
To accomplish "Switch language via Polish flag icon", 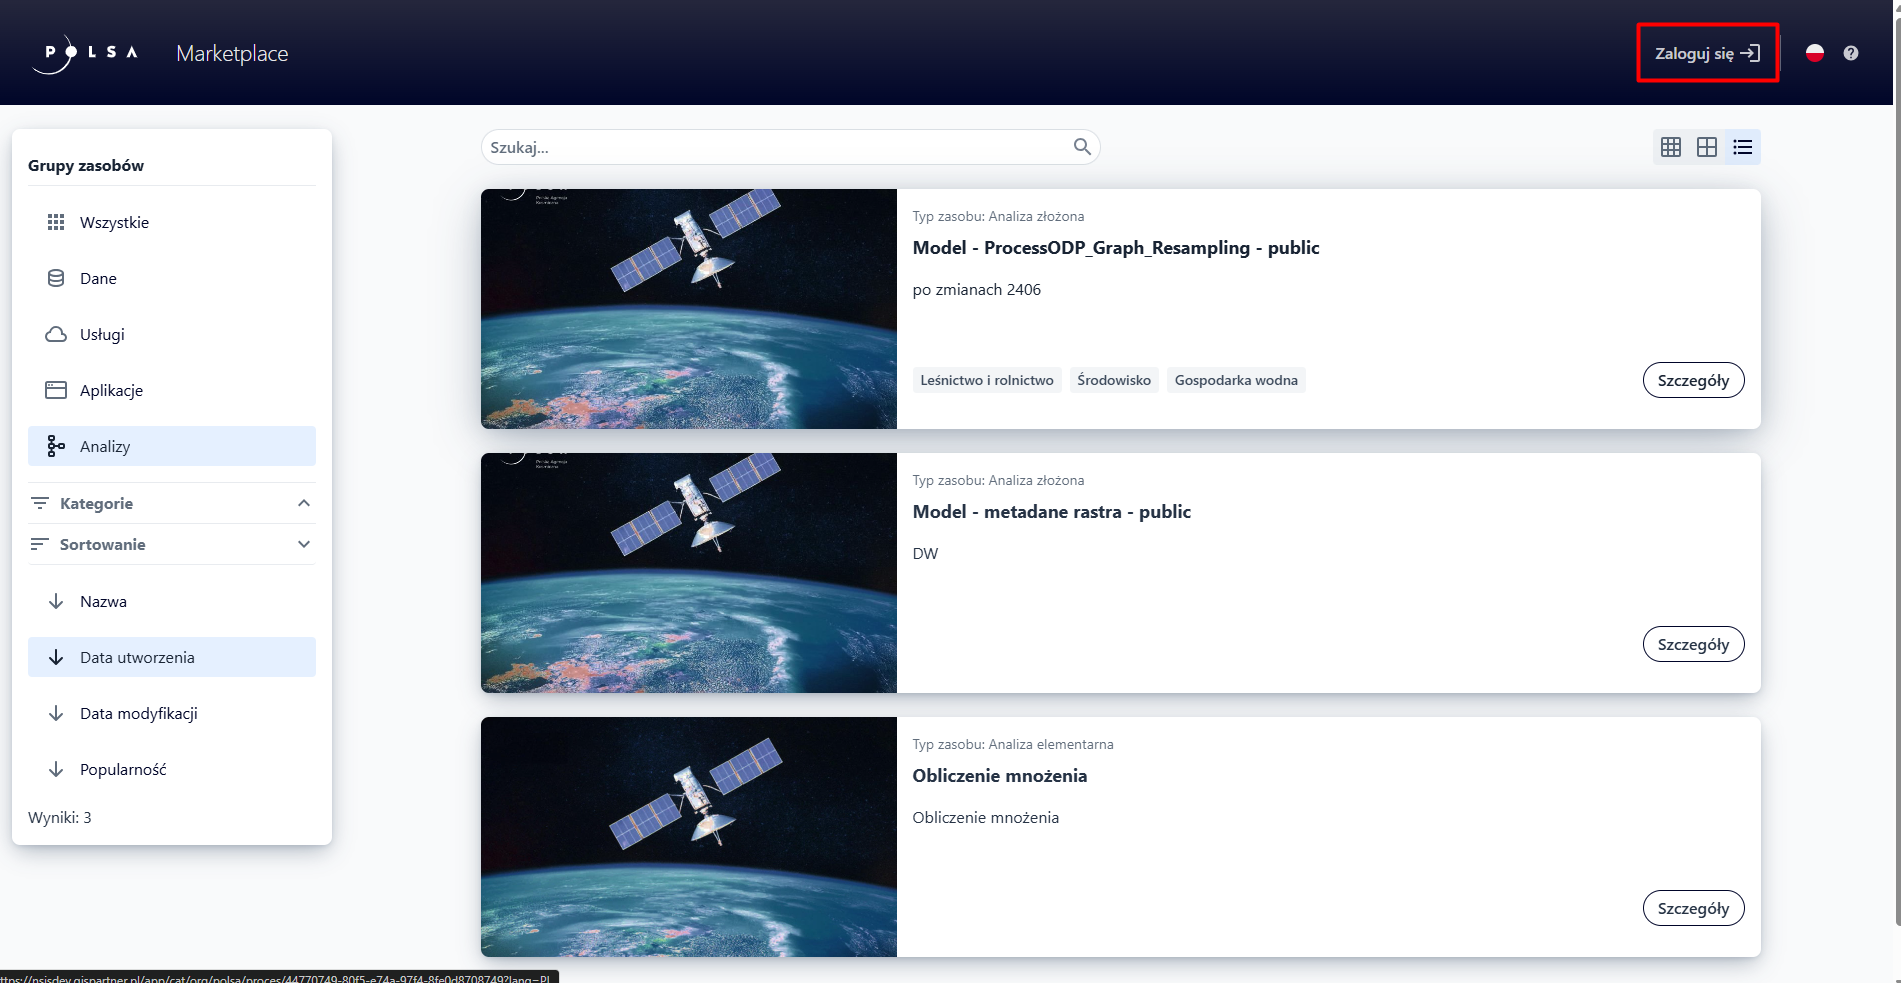I will pos(1815,53).
